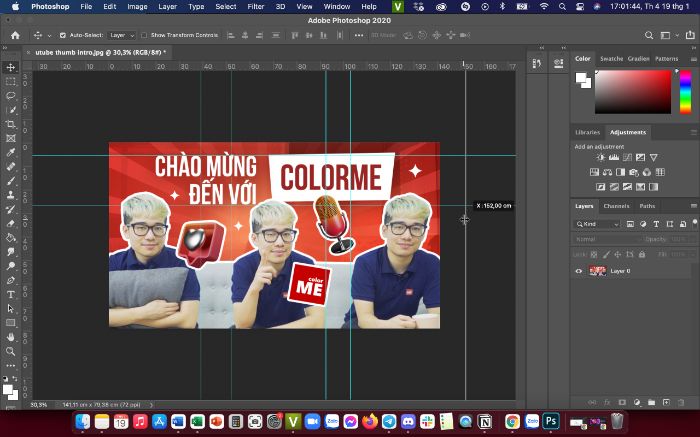Toggle adjustment layer filter icon

643,224
